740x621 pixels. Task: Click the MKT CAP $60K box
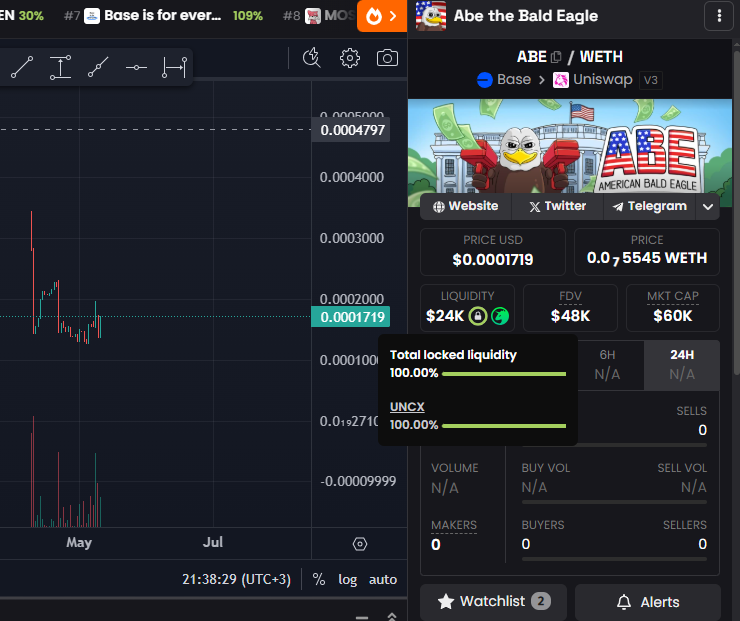point(673,308)
